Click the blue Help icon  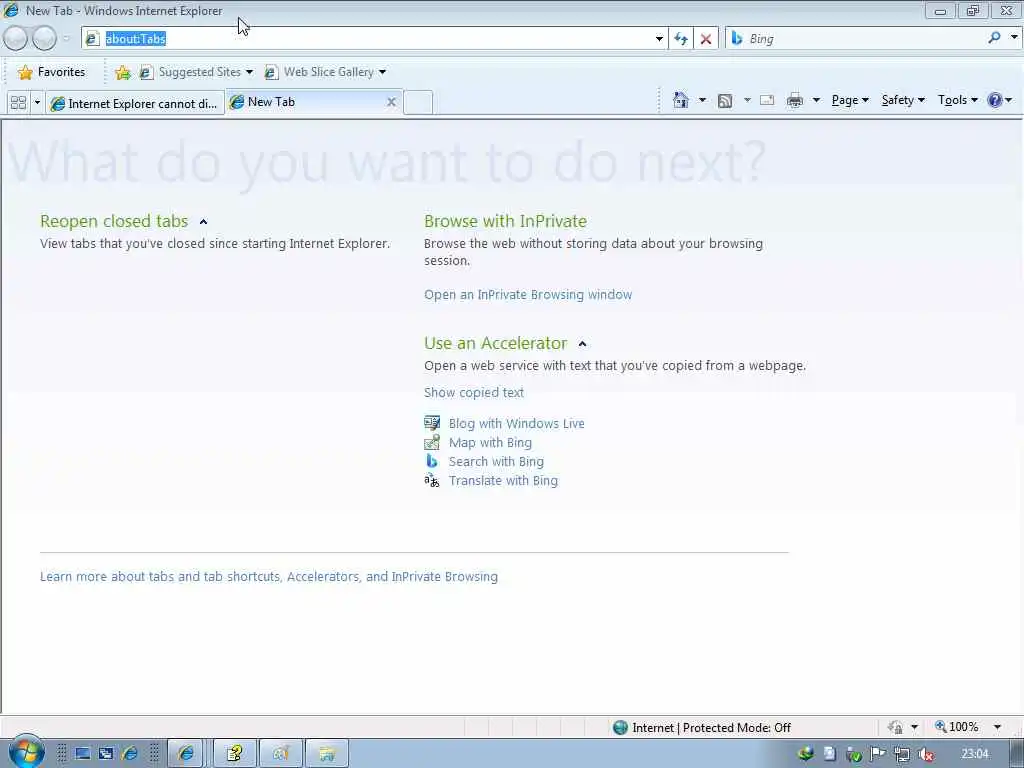994,100
